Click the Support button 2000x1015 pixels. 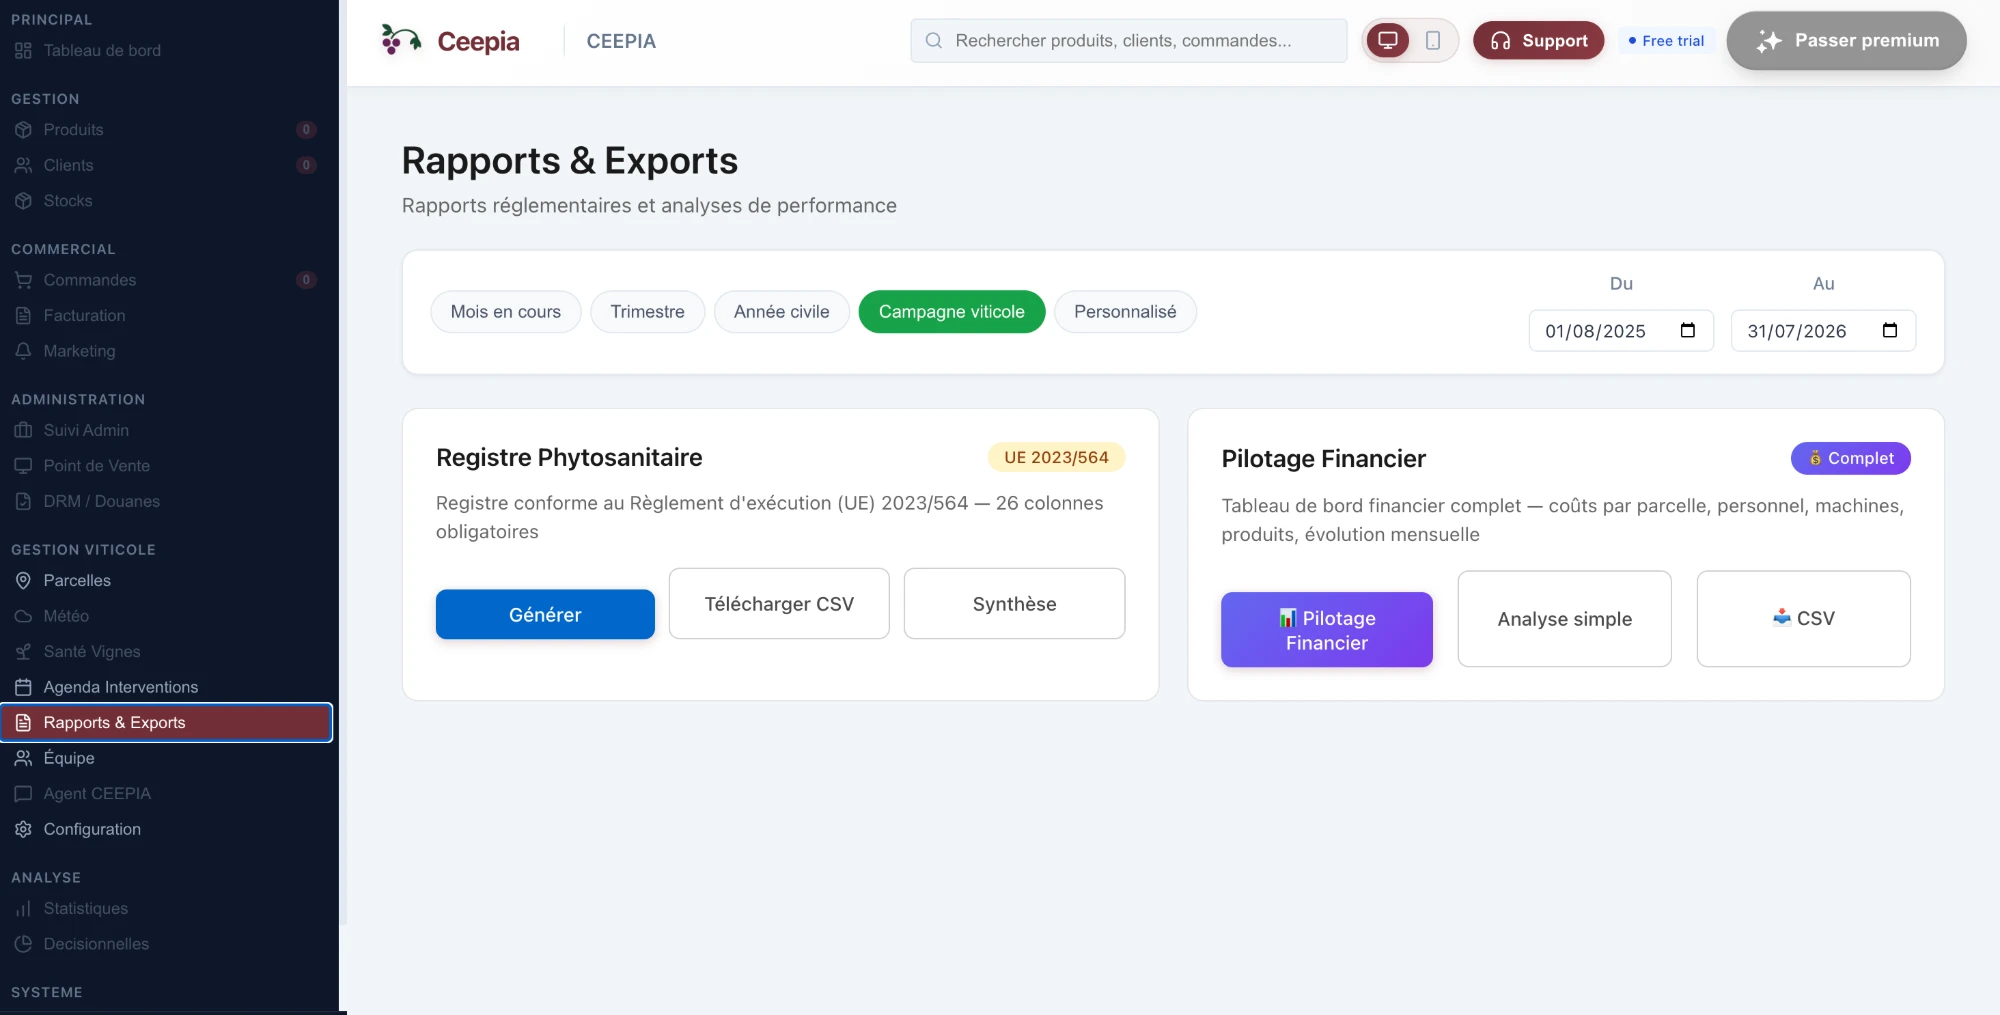(1539, 41)
